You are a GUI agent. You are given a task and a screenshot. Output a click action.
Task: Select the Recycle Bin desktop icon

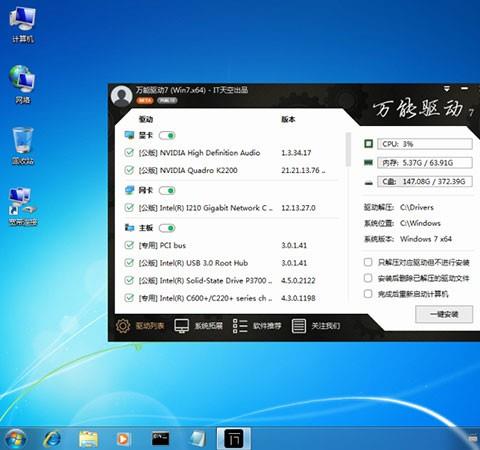tap(23, 146)
